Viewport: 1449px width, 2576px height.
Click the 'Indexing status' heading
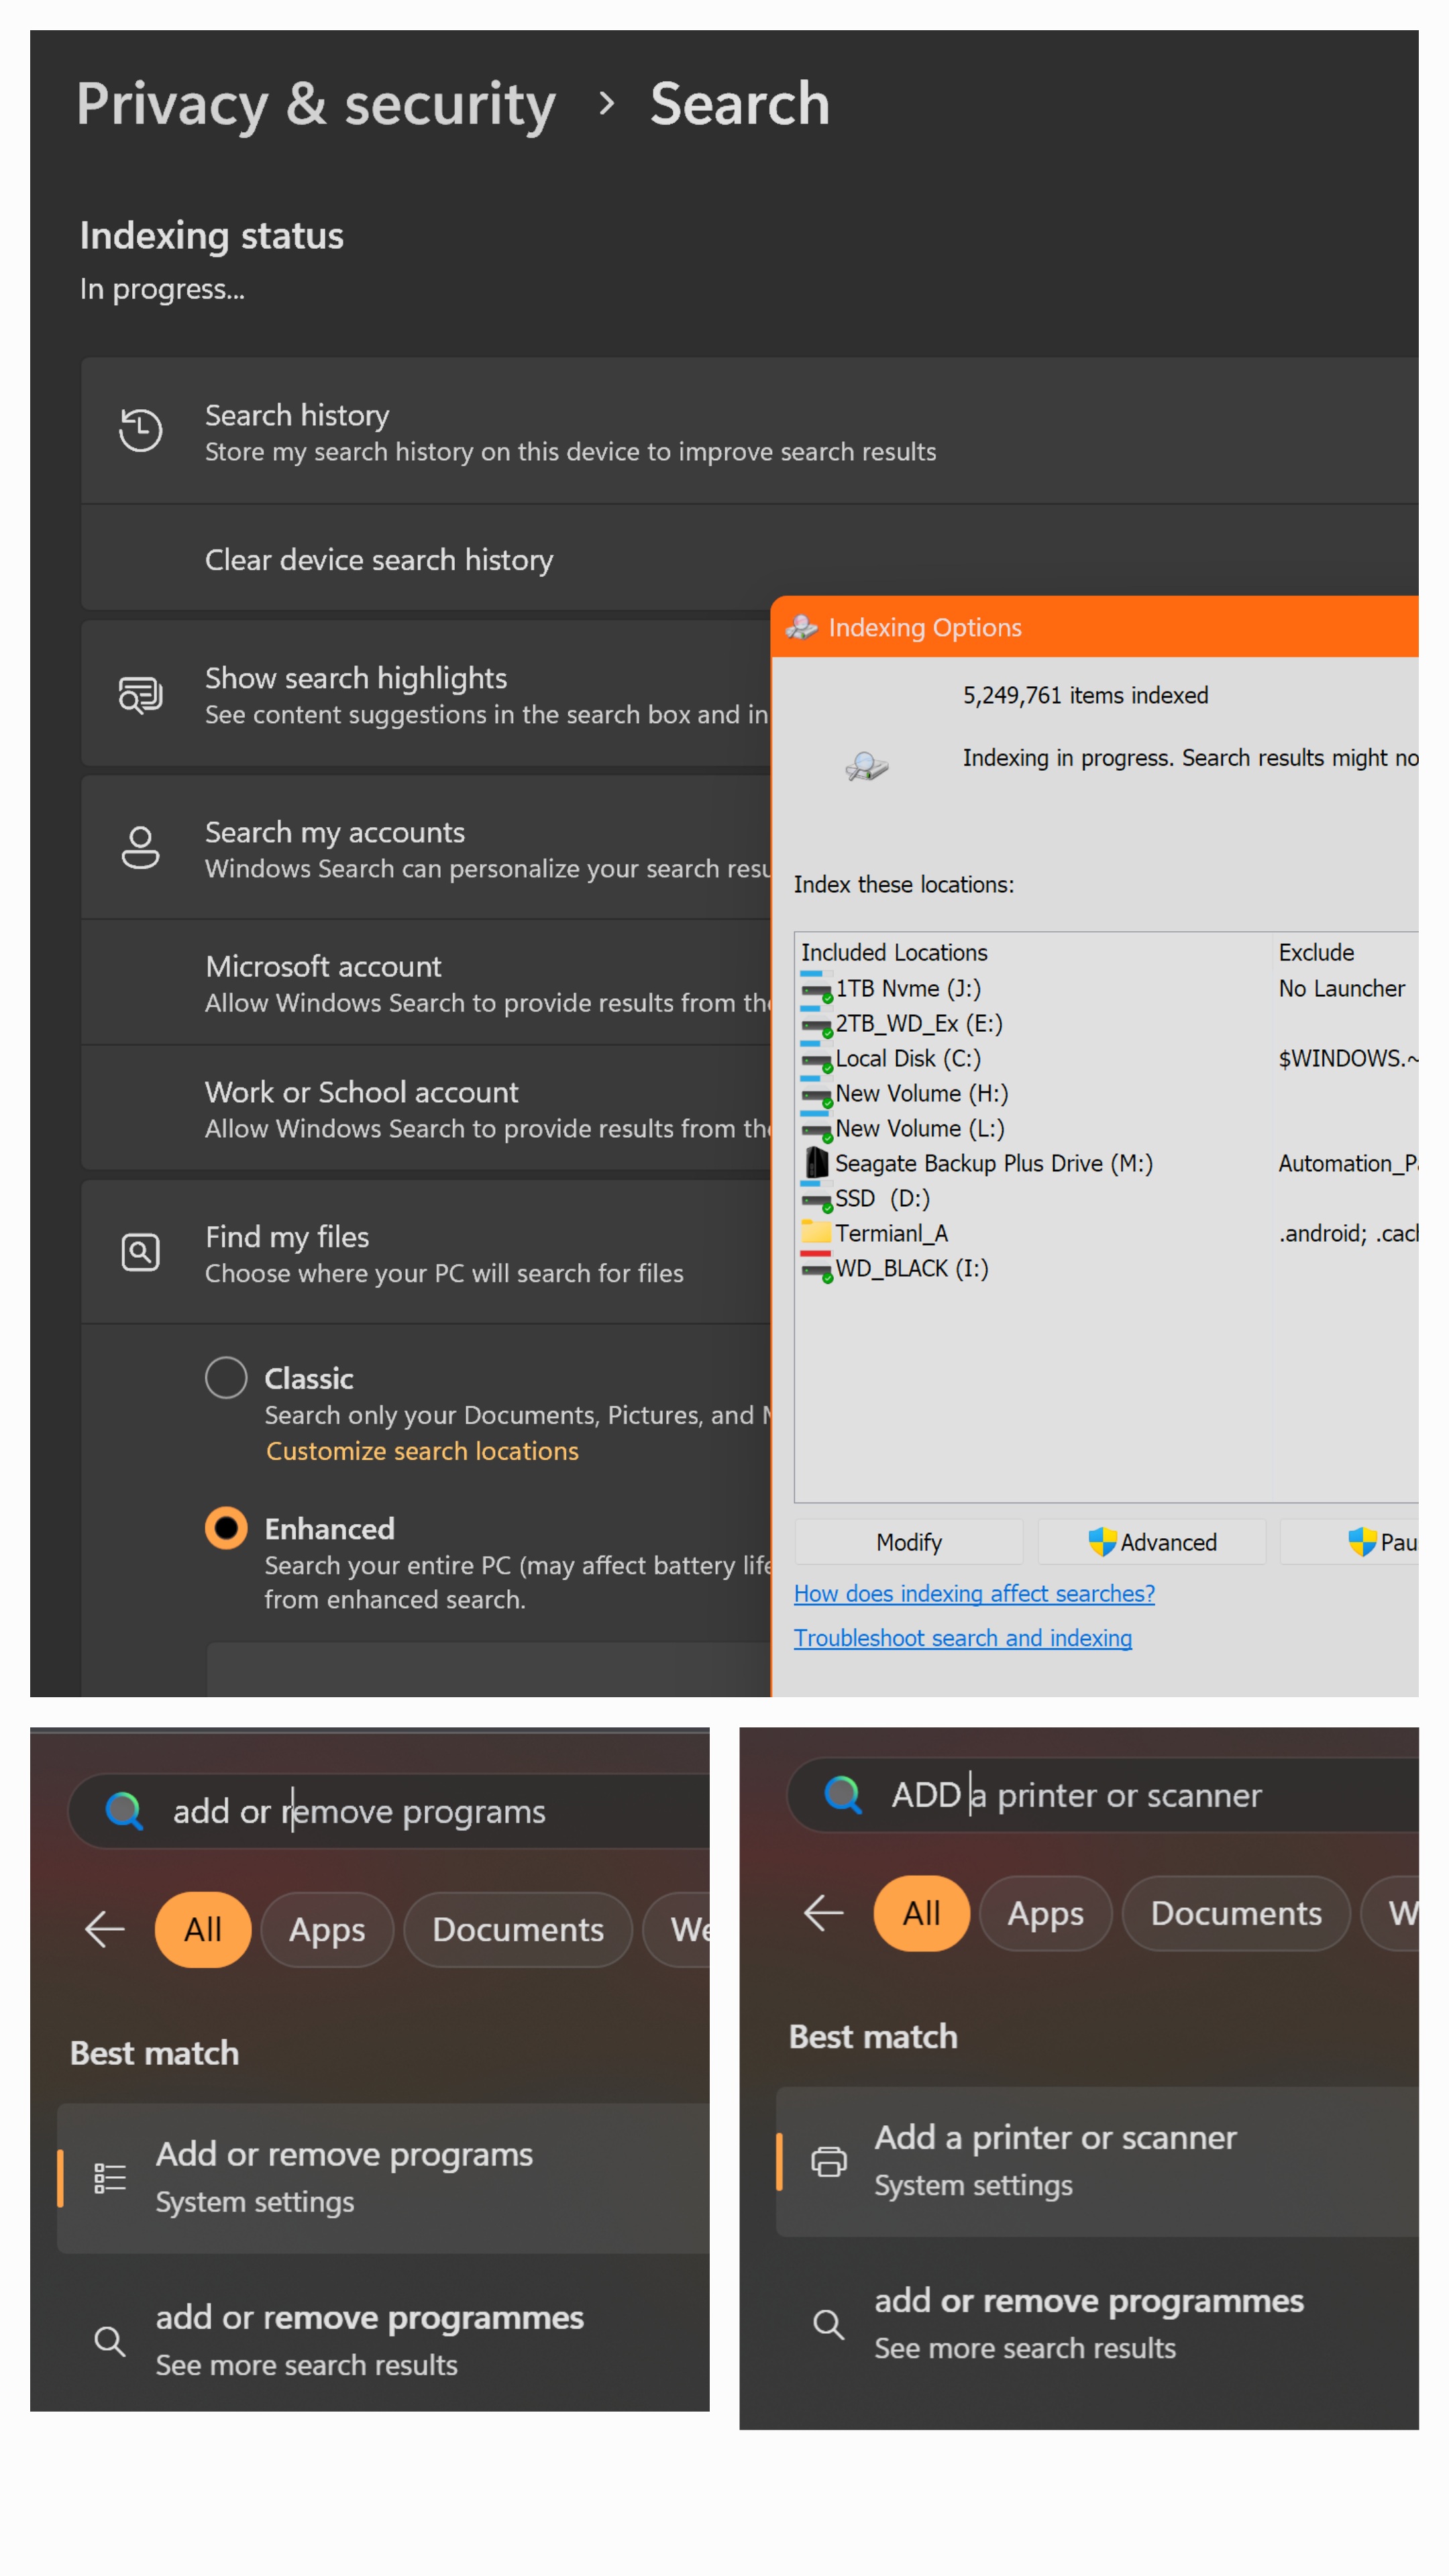click(x=212, y=236)
